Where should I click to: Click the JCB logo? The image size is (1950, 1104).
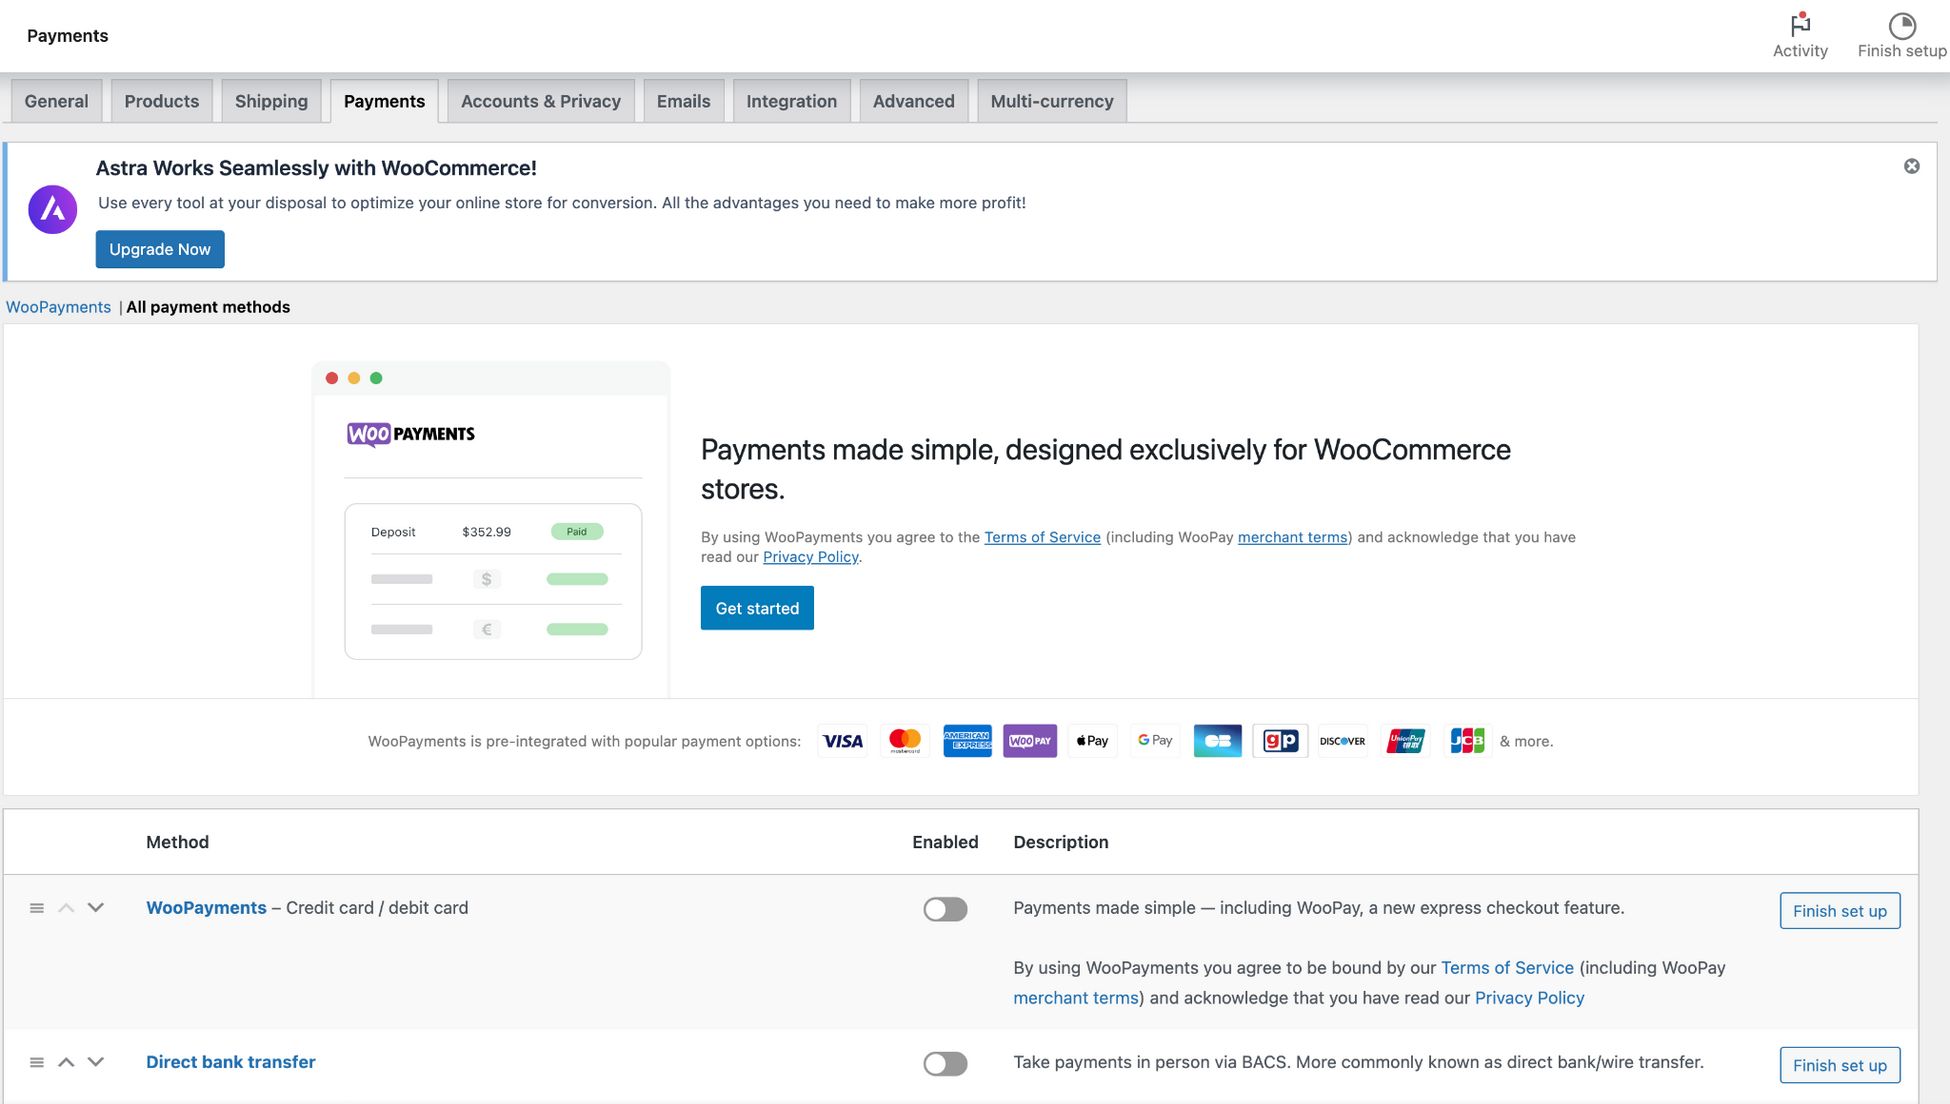point(1467,741)
